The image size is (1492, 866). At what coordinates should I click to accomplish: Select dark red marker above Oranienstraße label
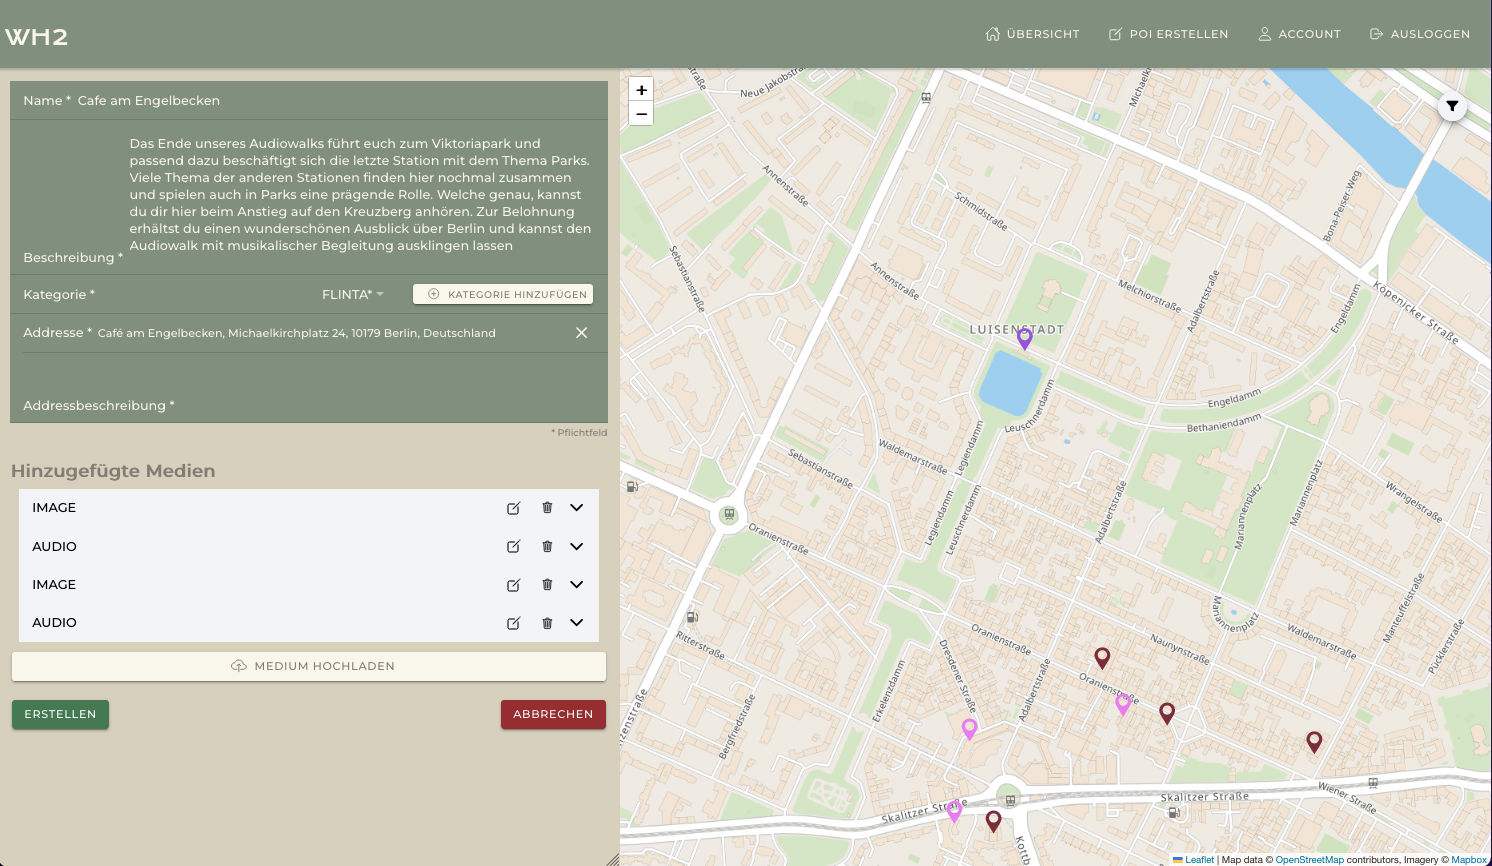click(1102, 657)
